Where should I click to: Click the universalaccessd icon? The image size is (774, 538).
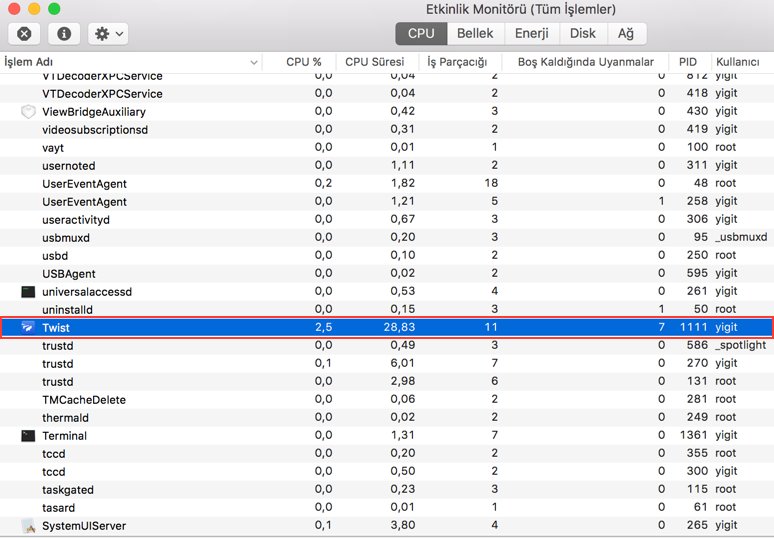(x=28, y=291)
